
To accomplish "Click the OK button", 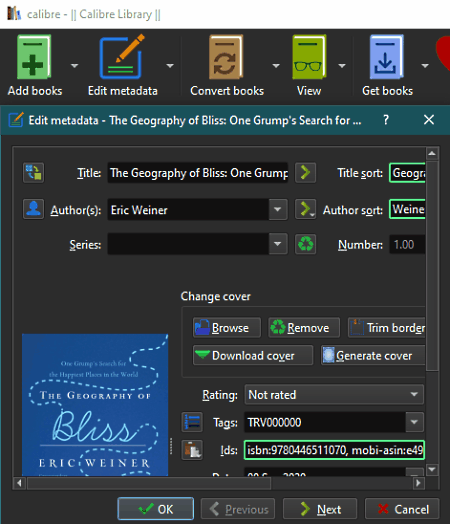I will [156, 509].
